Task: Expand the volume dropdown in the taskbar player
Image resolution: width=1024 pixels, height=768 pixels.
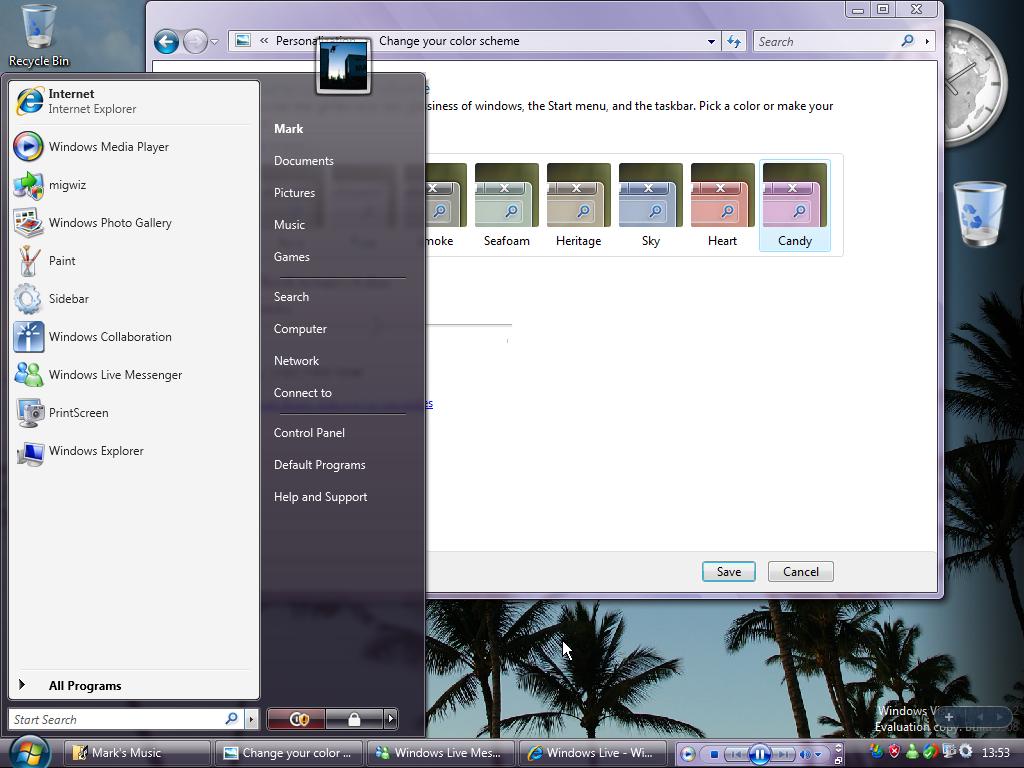Action: coord(818,754)
